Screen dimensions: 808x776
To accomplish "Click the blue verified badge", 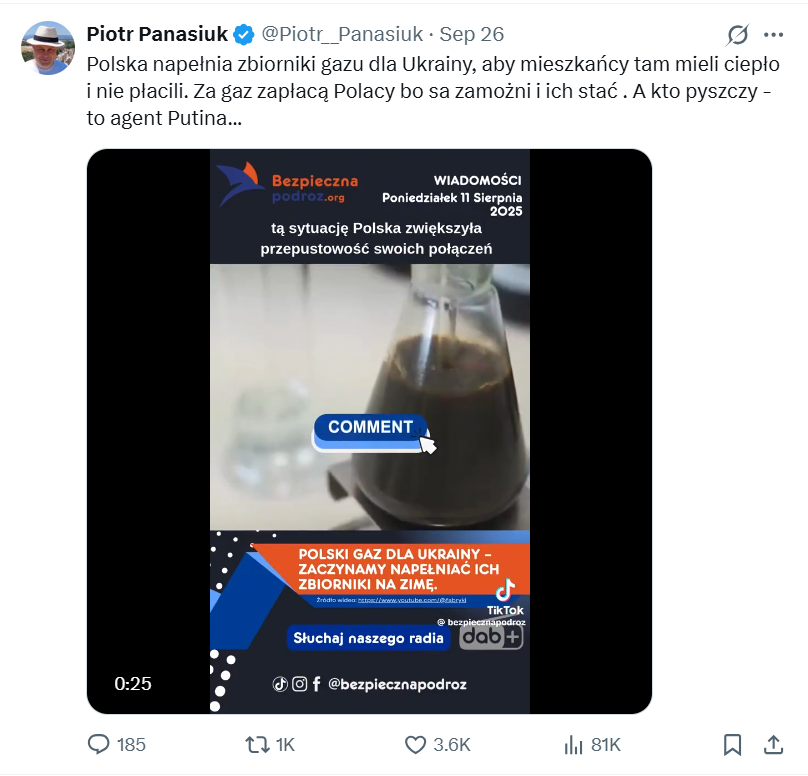I will click(x=244, y=35).
